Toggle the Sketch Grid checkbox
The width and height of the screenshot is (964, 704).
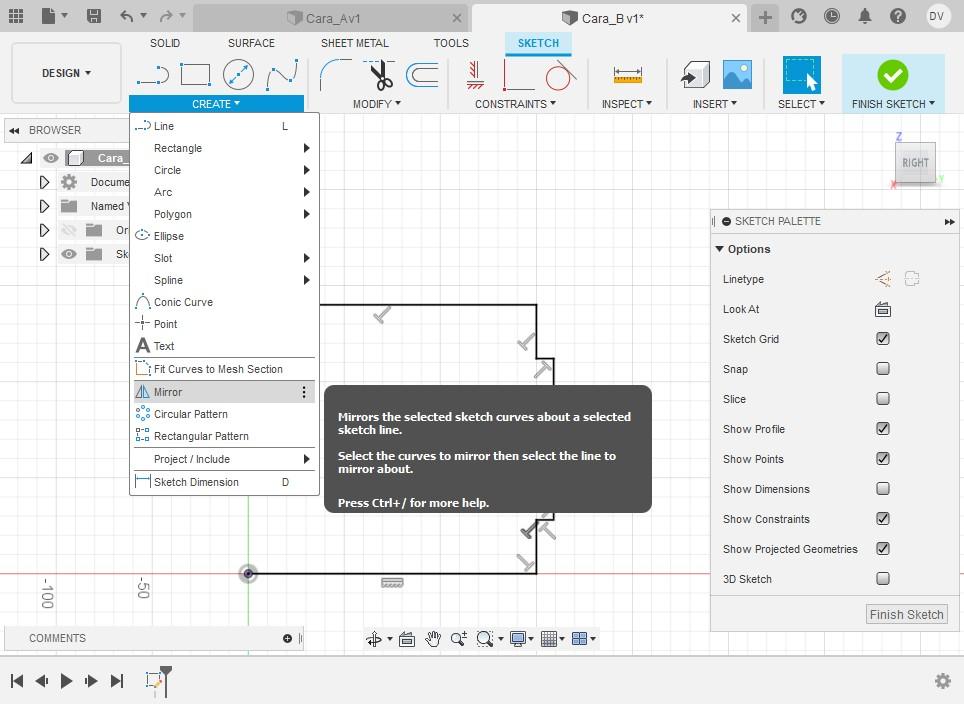[x=883, y=339]
